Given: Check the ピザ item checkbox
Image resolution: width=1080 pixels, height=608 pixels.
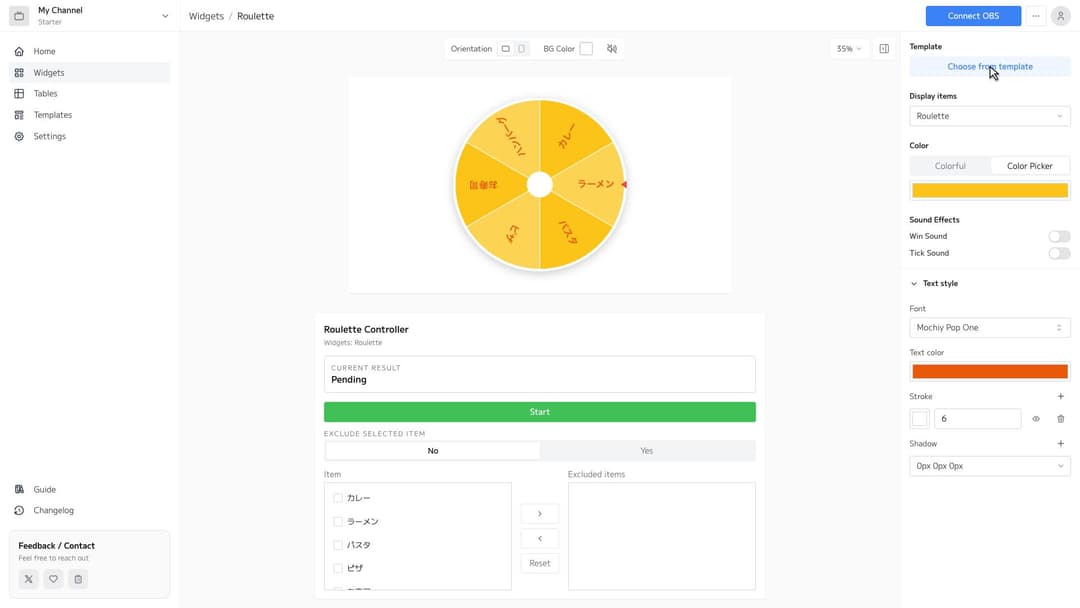Looking at the screenshot, I should pos(338,569).
